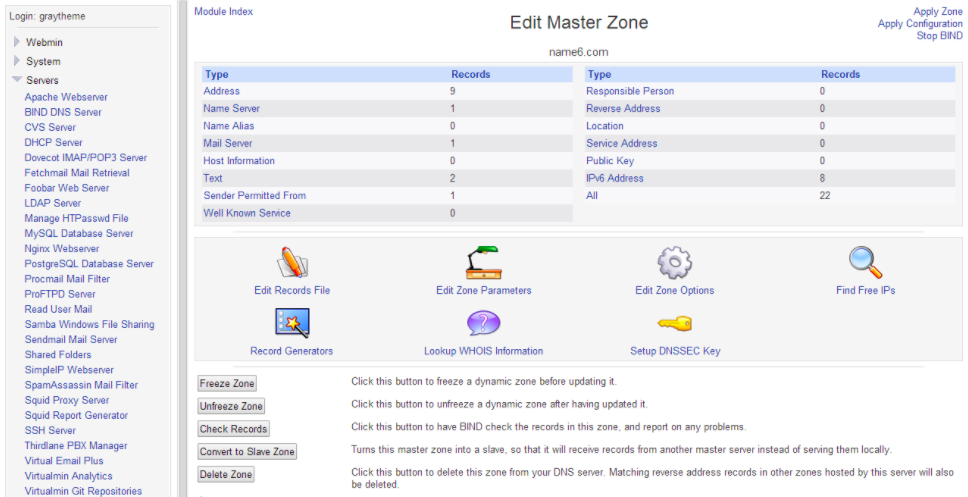Open All records link
The image size is (968, 497).
click(x=592, y=195)
